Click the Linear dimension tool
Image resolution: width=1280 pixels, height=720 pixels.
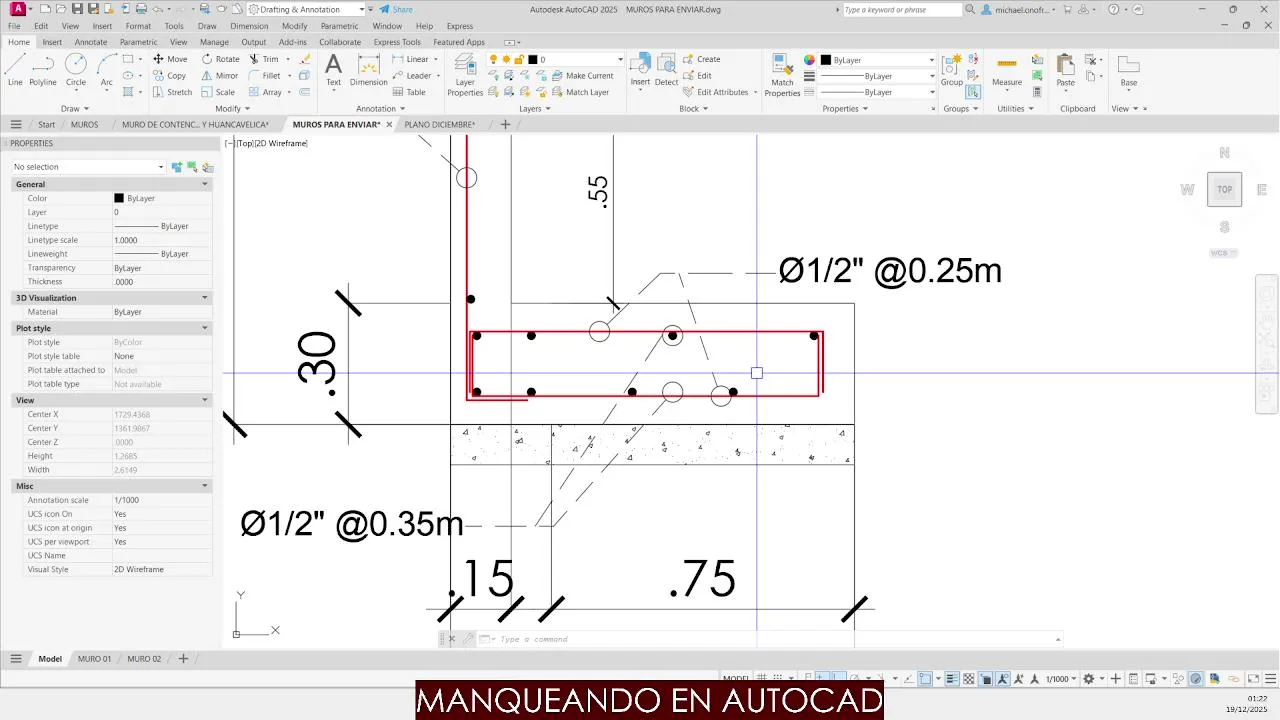pyautogui.click(x=410, y=59)
